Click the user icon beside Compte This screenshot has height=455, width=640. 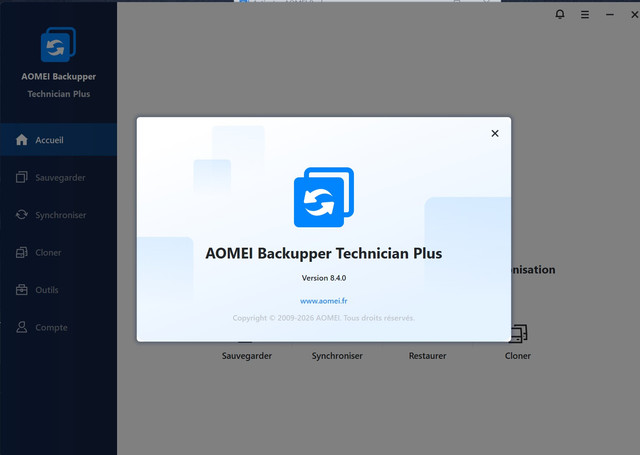(22, 327)
